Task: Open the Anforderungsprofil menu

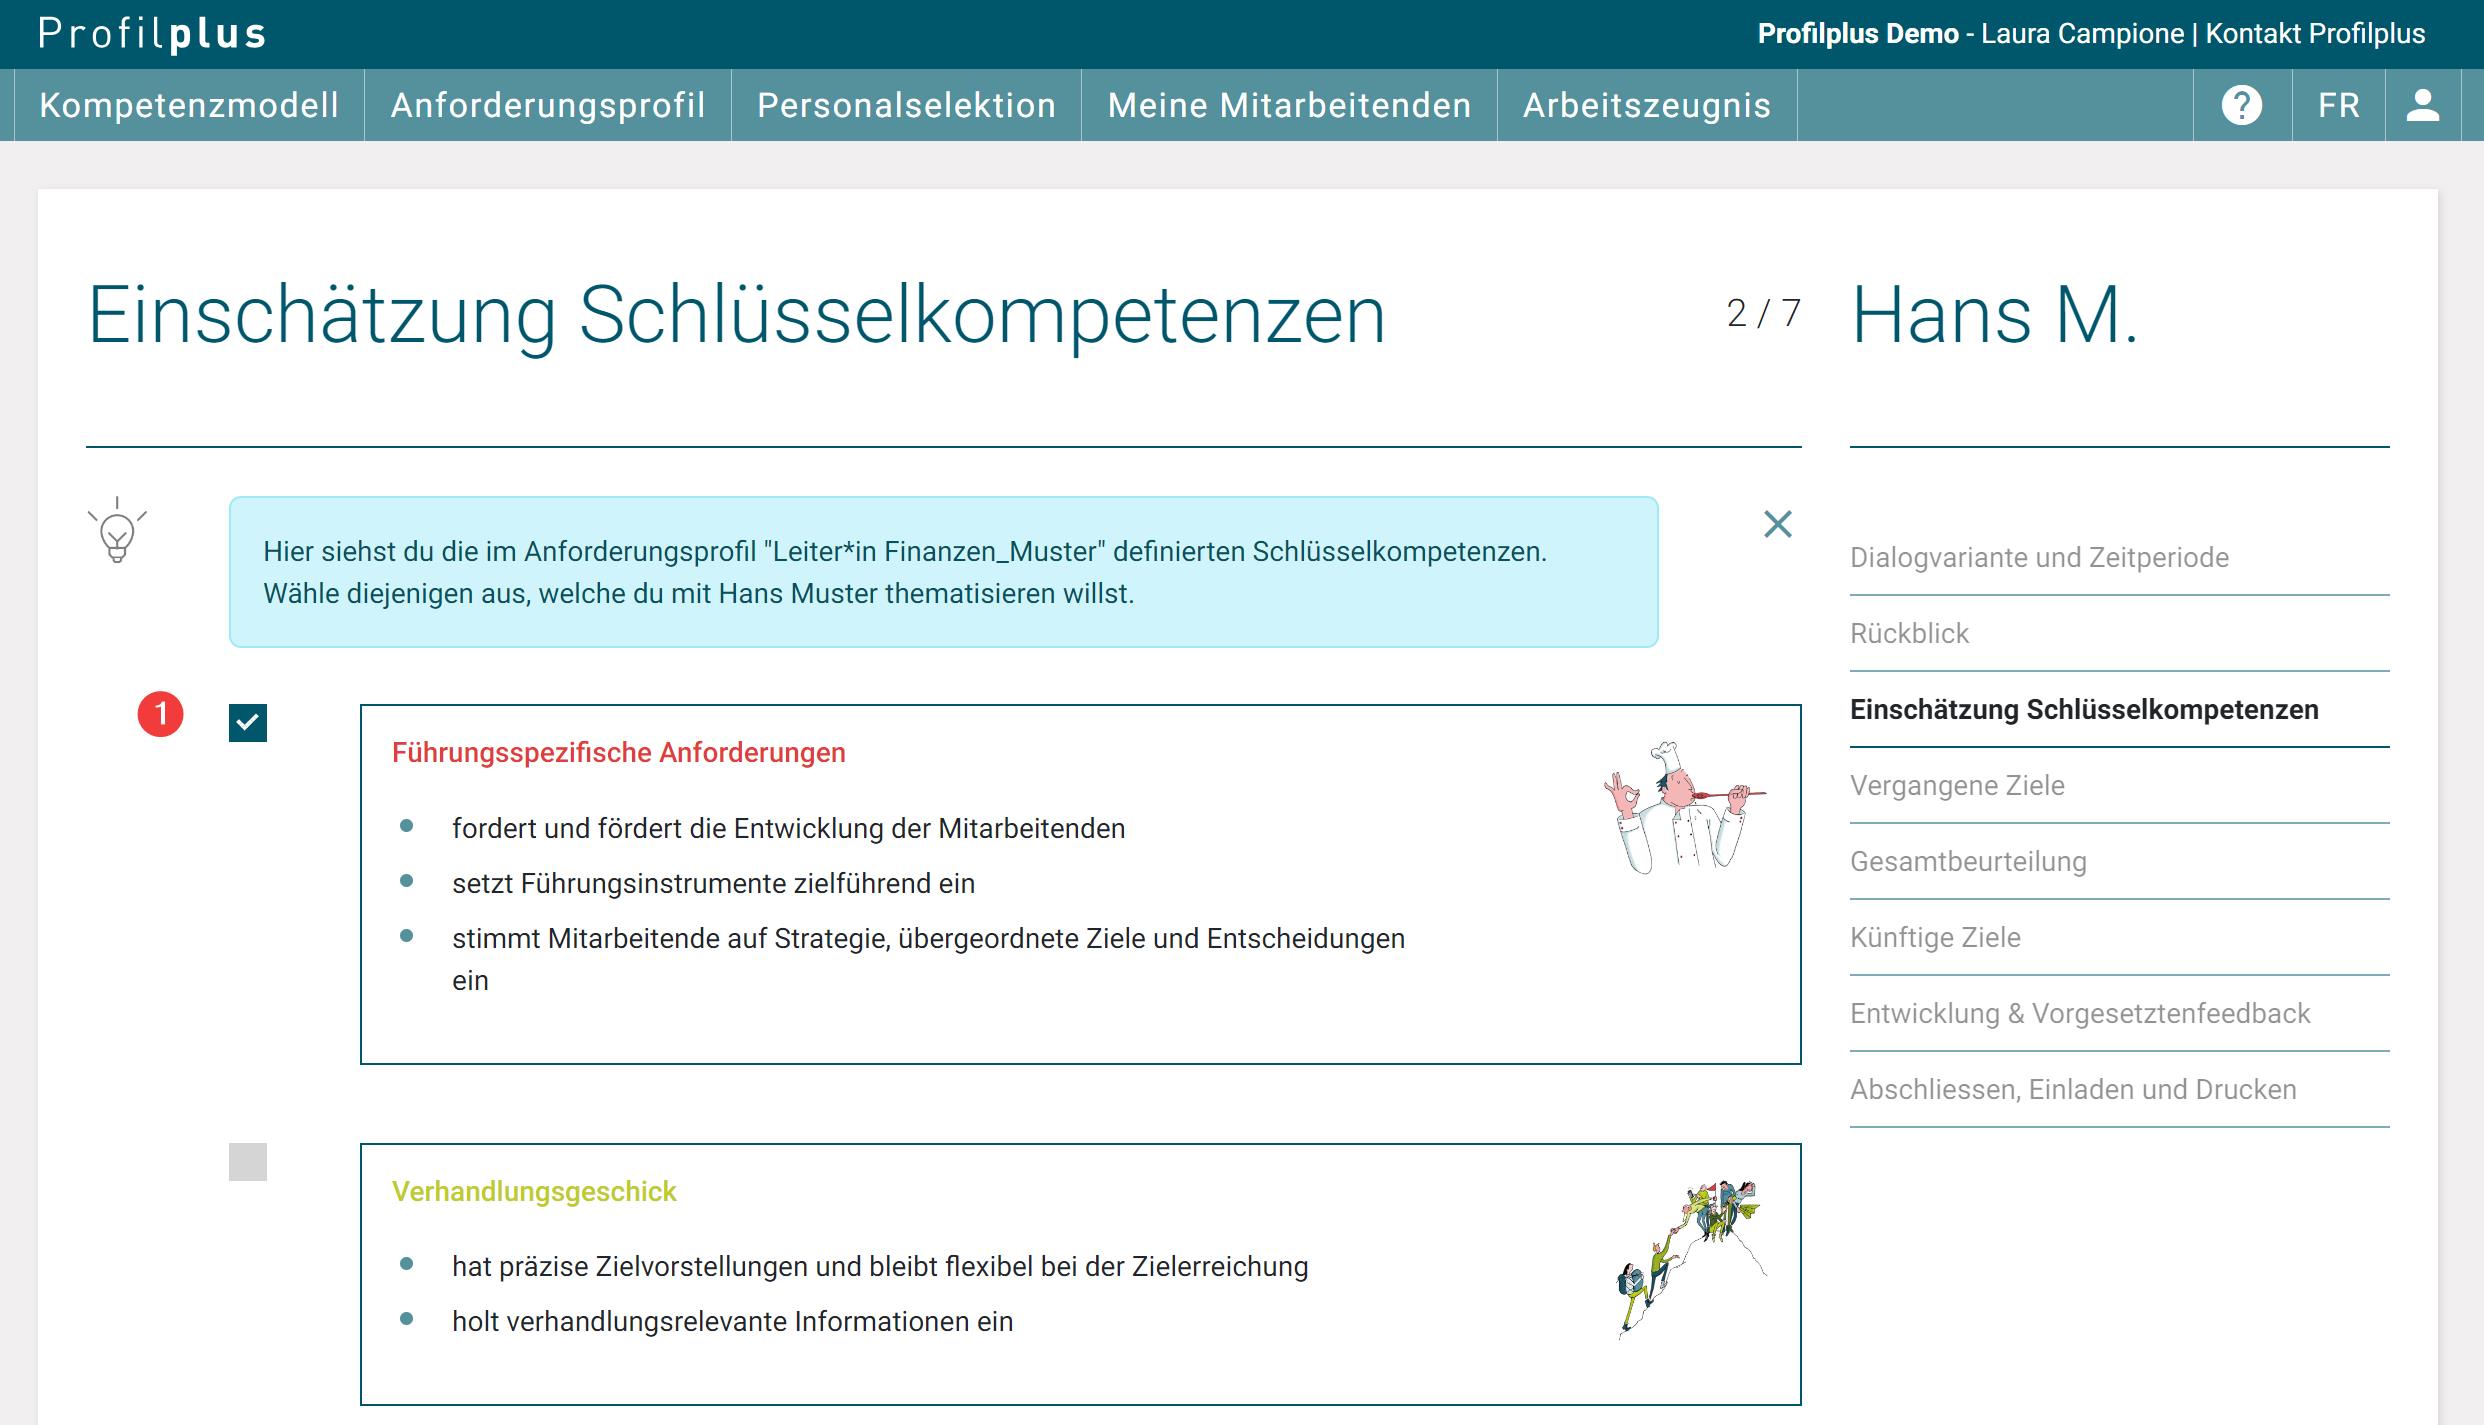Action: [548, 105]
